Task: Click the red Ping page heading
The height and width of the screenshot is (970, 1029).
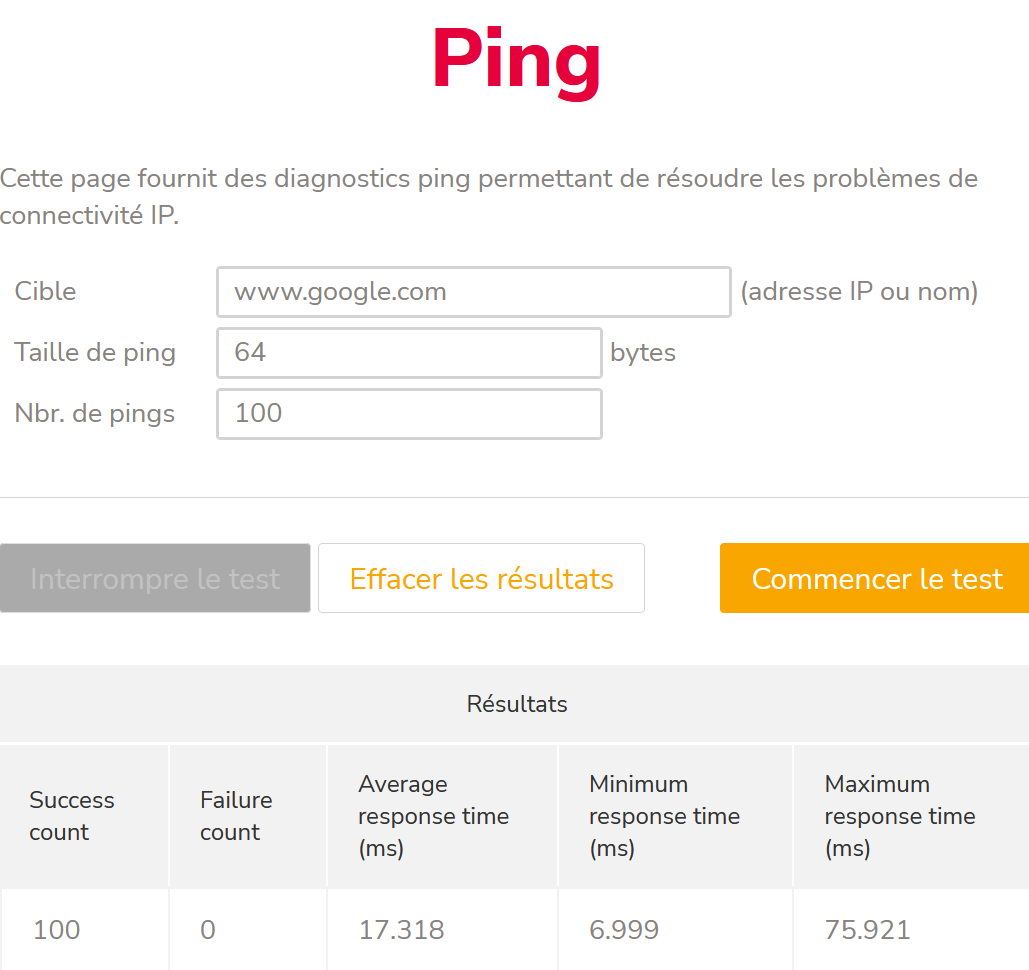Action: pos(516,60)
